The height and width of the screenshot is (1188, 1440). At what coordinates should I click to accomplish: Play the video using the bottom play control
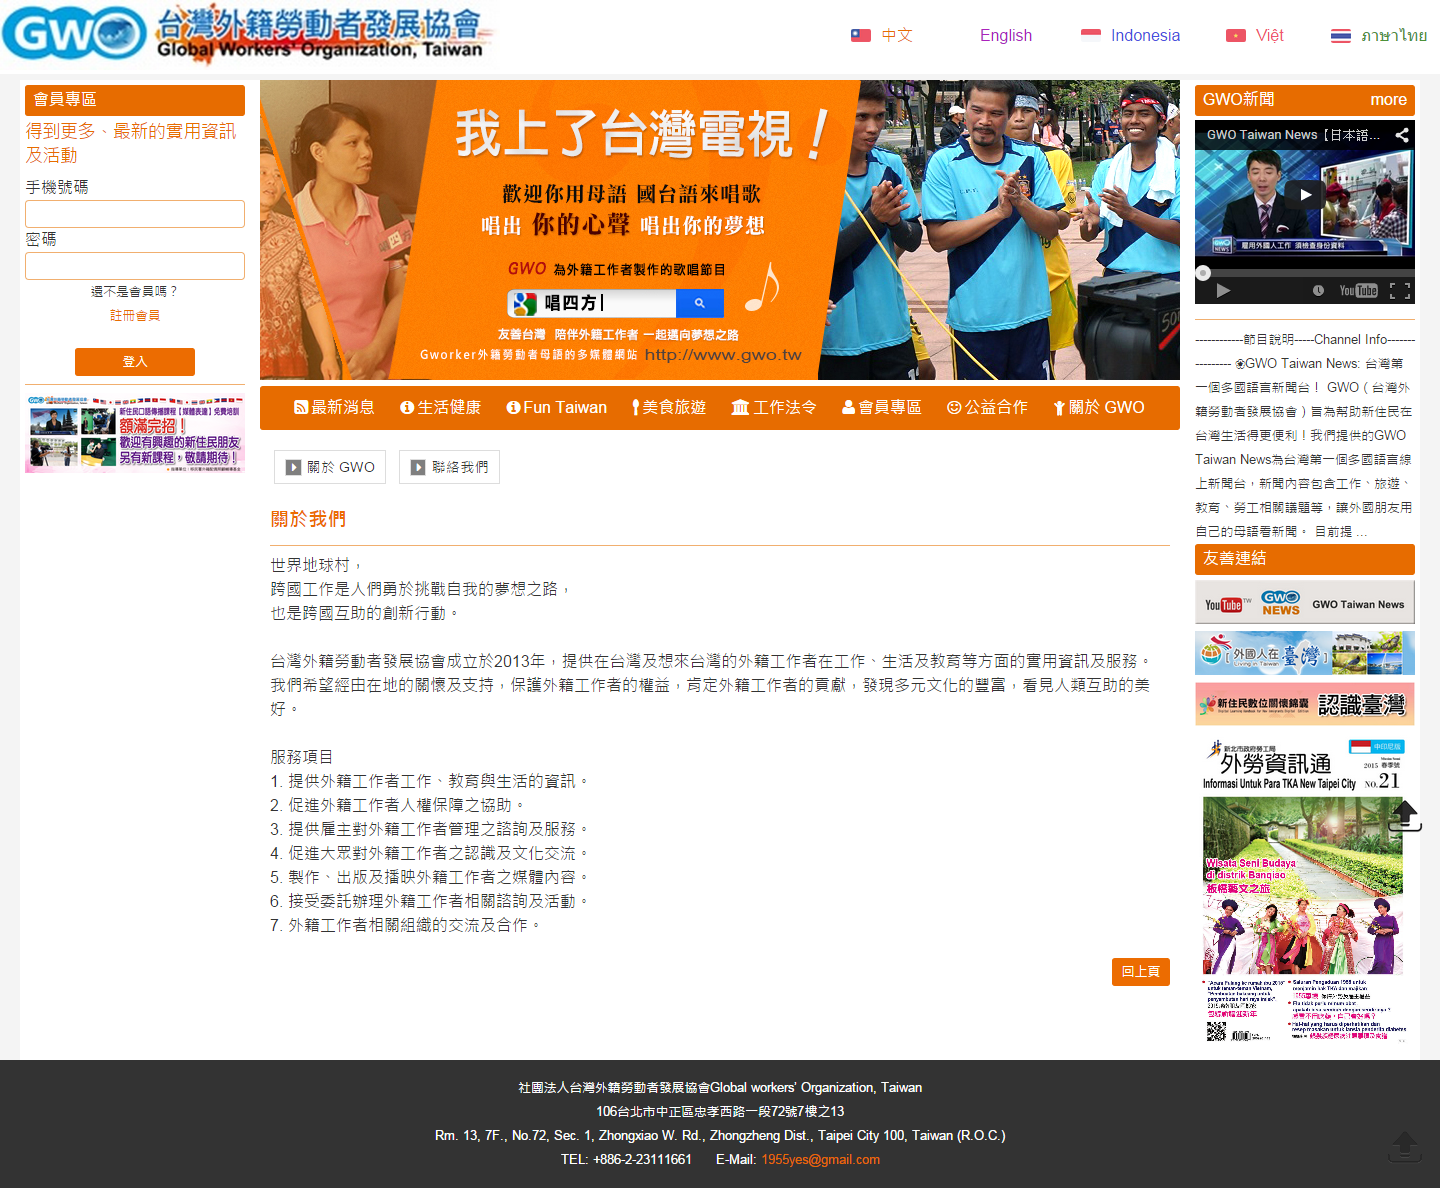(x=1223, y=291)
